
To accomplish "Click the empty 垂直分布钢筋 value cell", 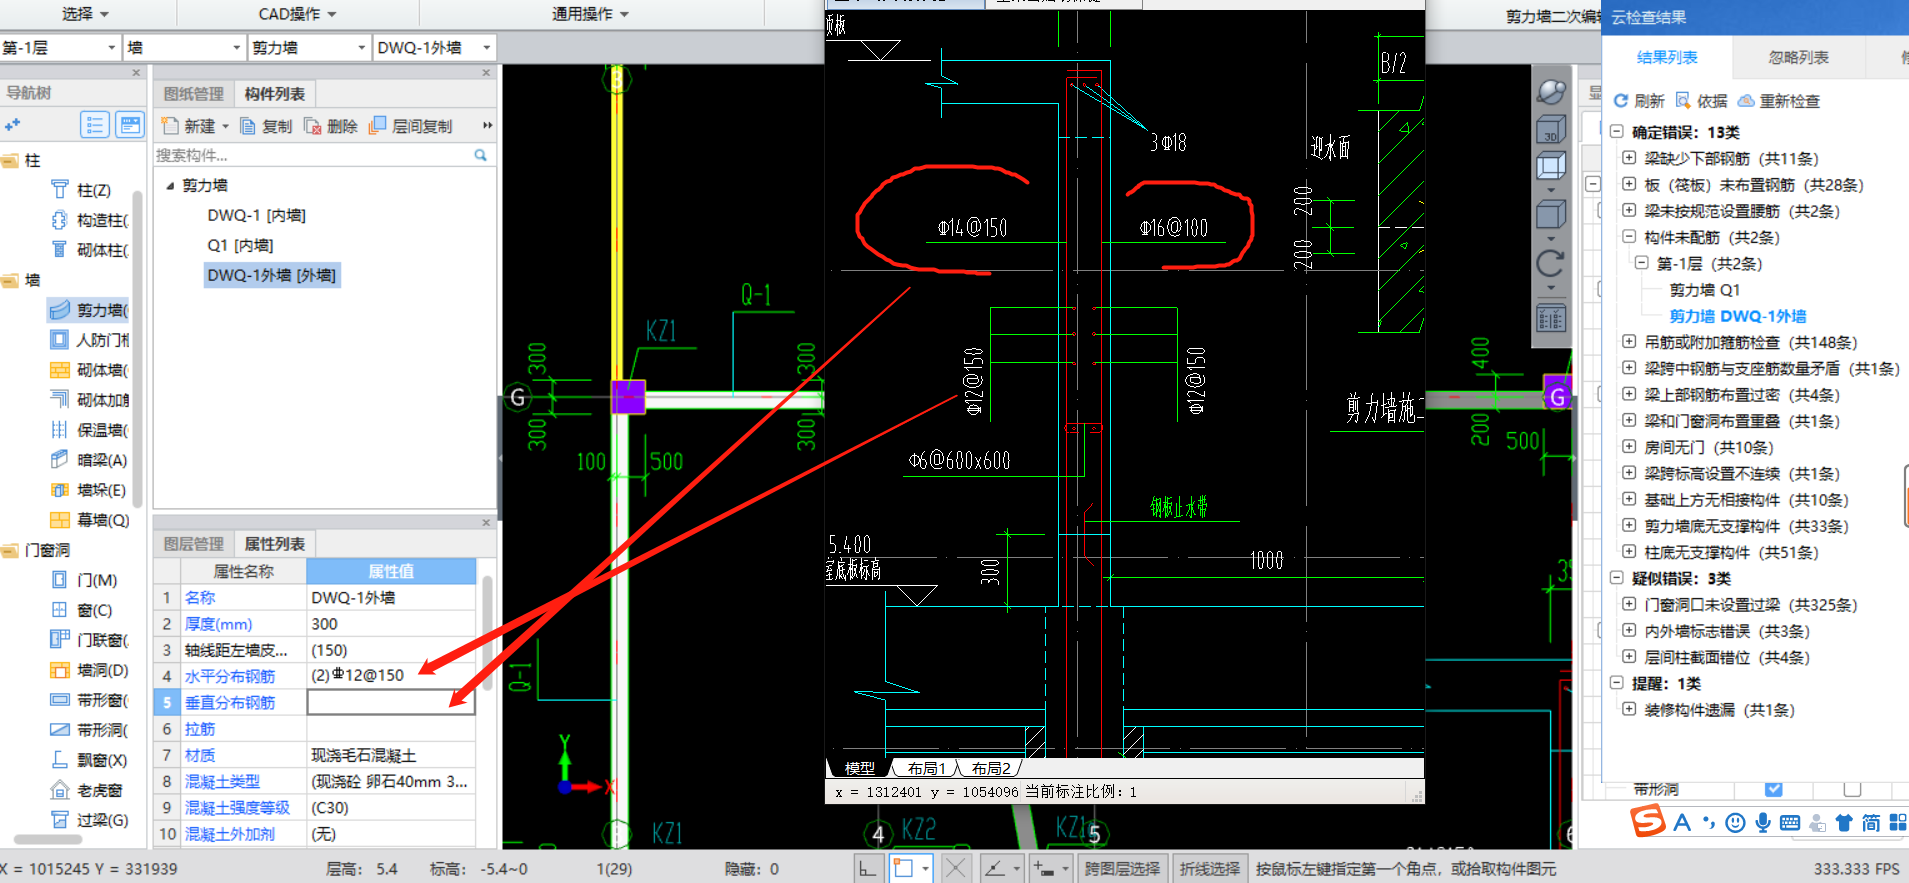I will 390,702.
